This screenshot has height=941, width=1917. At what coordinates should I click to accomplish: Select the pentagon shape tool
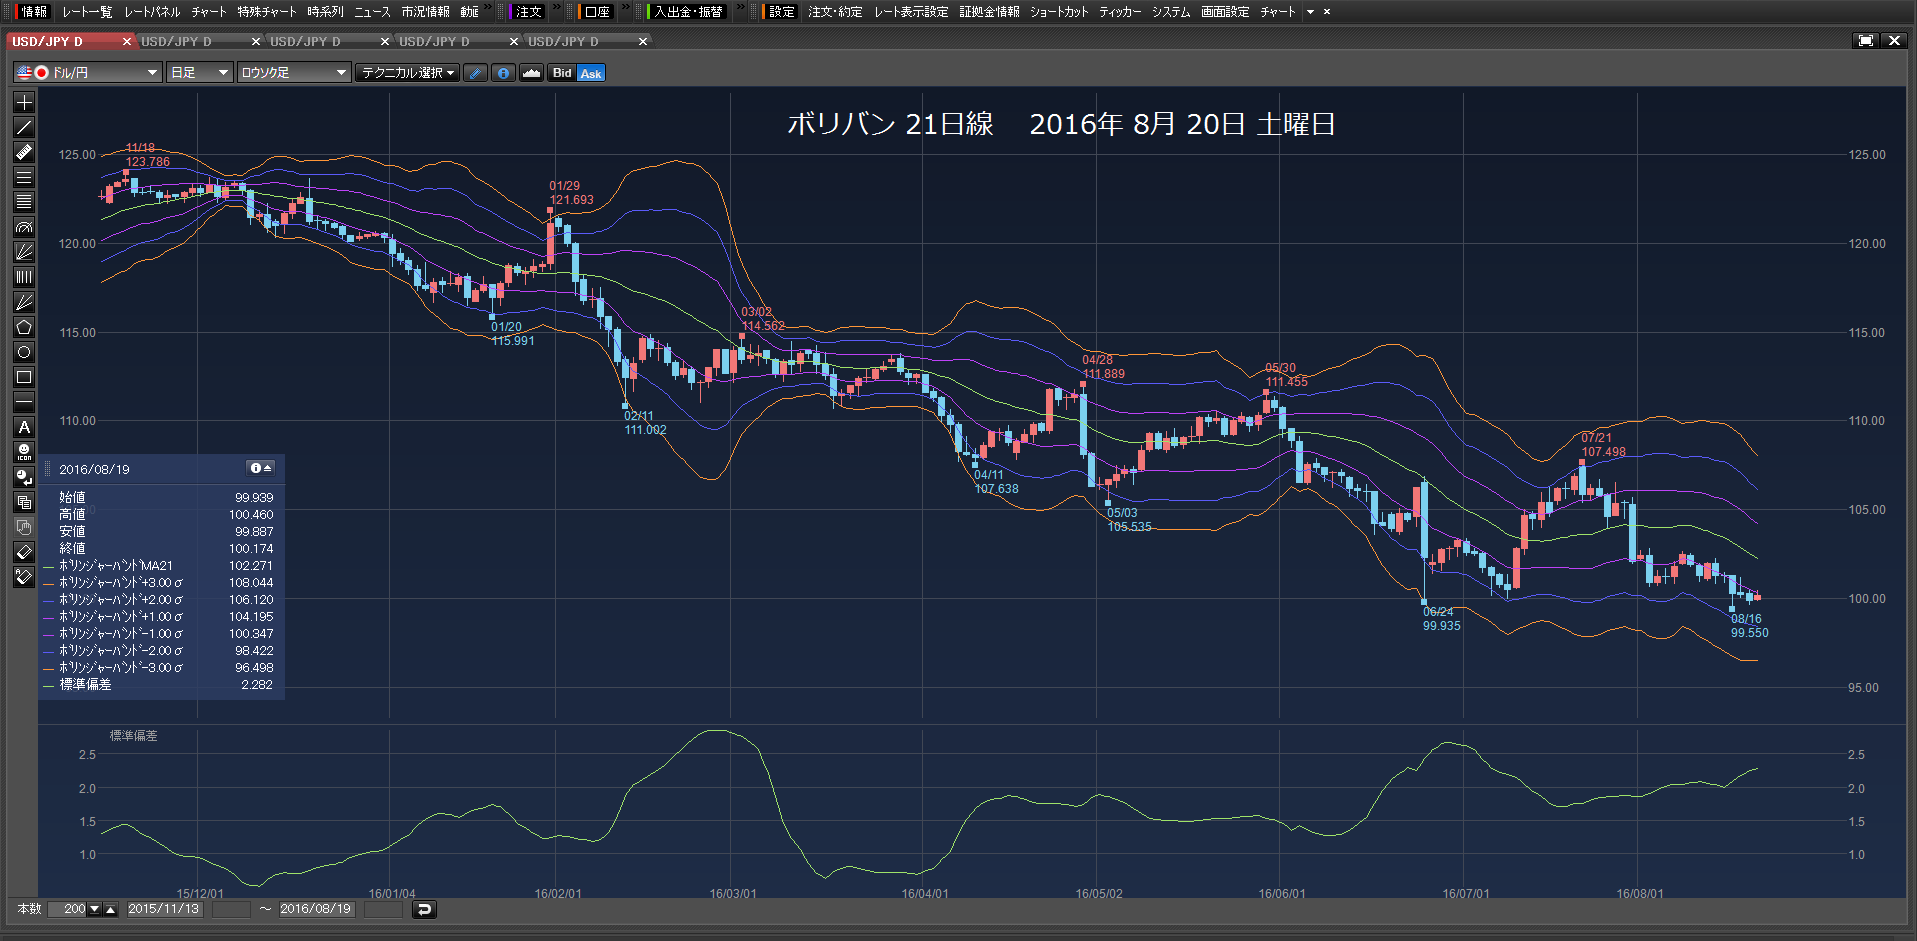(x=24, y=327)
